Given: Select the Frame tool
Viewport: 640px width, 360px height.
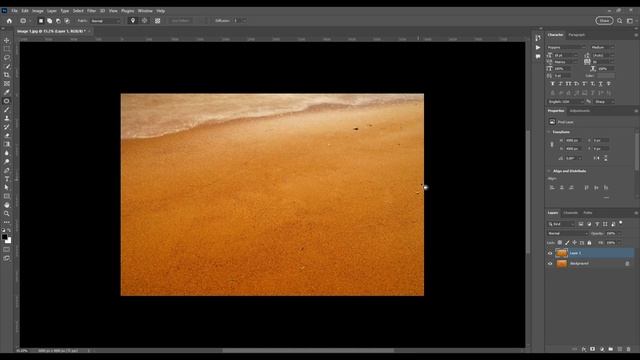Looking at the screenshot, I should [7, 83].
